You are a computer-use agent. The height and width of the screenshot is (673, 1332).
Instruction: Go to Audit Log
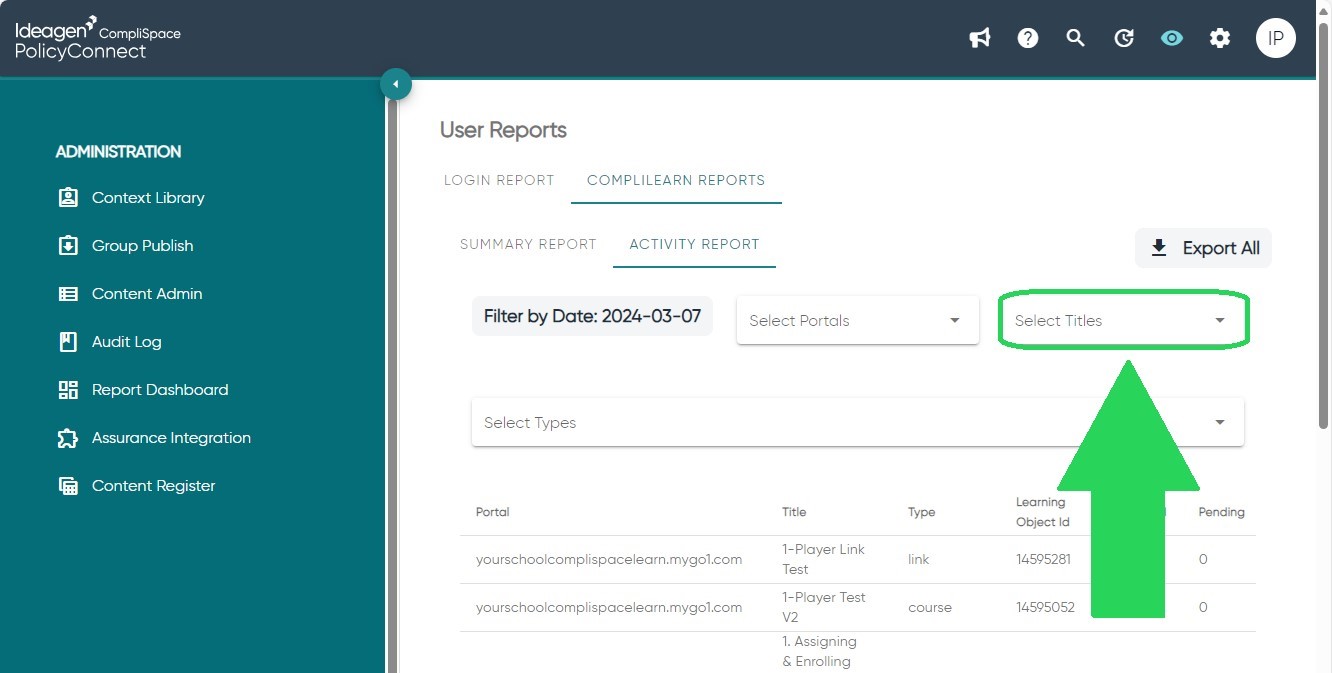126,341
